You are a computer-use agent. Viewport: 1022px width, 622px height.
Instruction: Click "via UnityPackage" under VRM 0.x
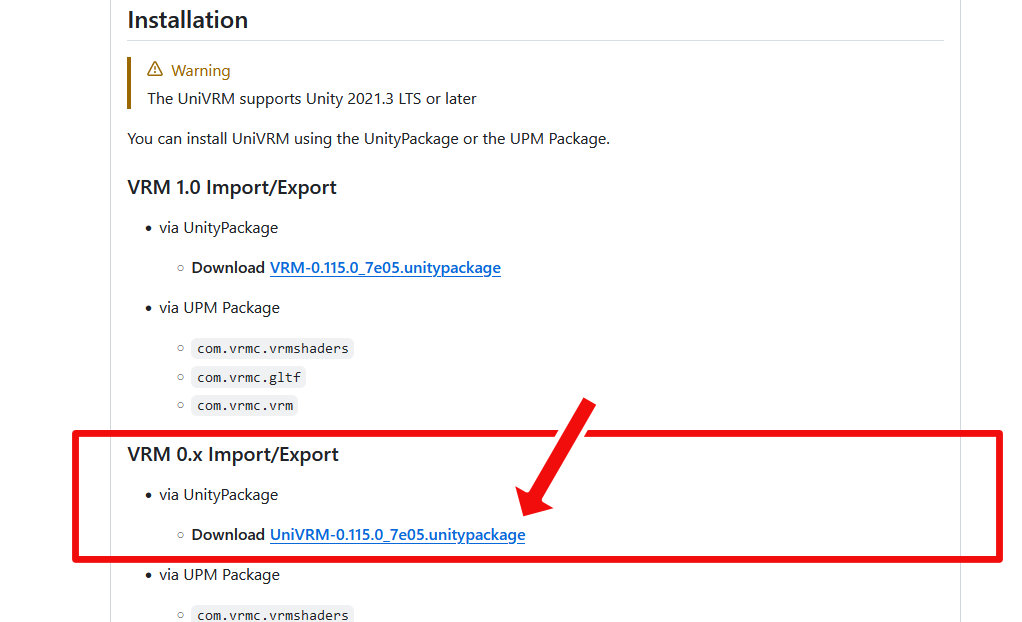218,495
